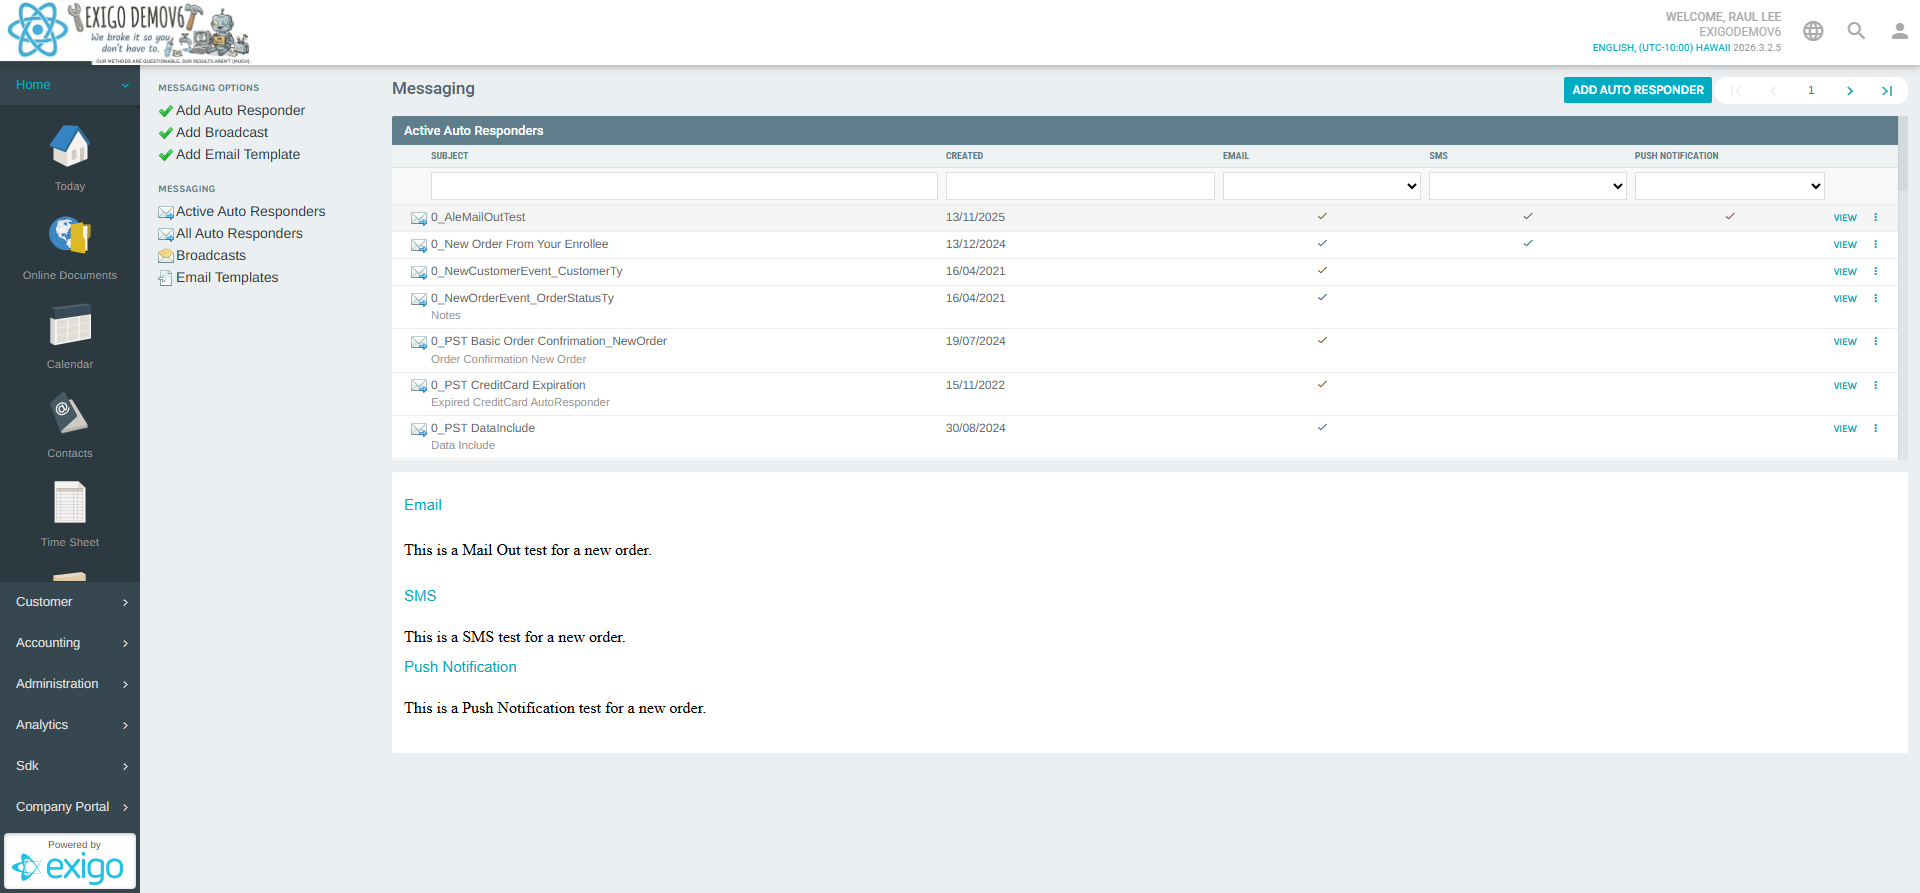Select Add Auto Responder option

pos(240,110)
